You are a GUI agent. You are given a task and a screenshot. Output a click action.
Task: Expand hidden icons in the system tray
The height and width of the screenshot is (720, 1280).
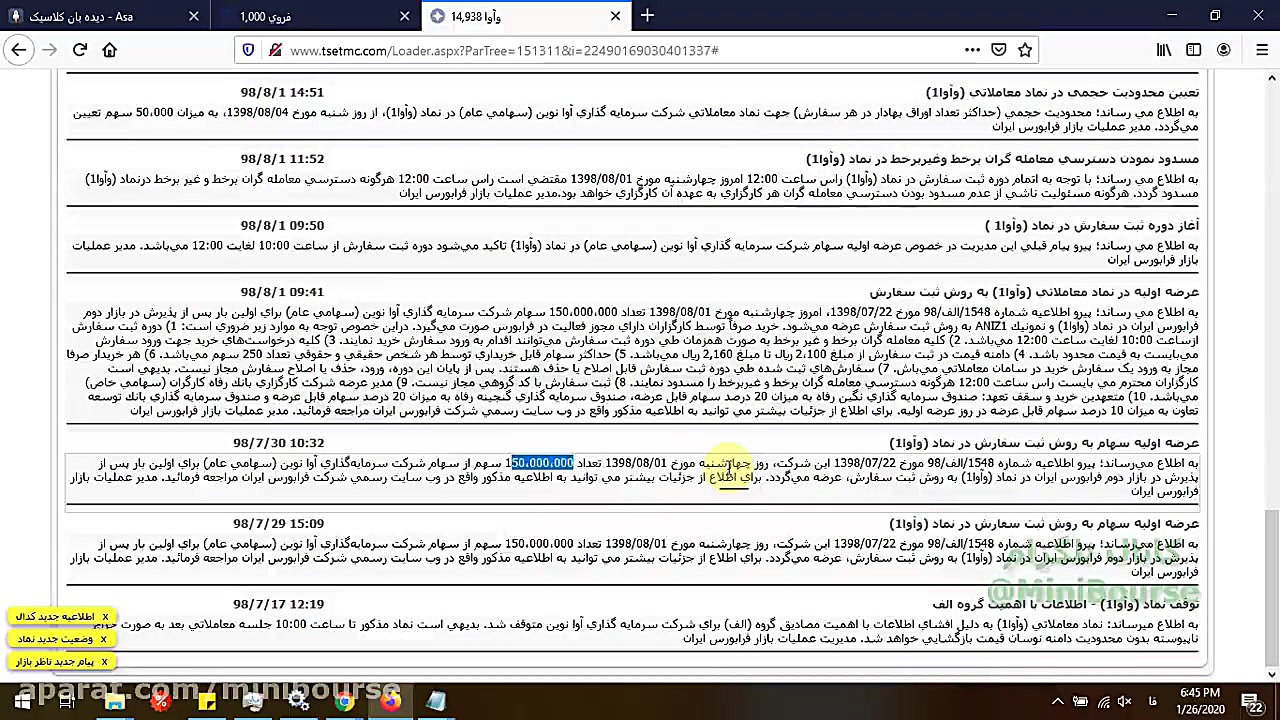(1057, 701)
